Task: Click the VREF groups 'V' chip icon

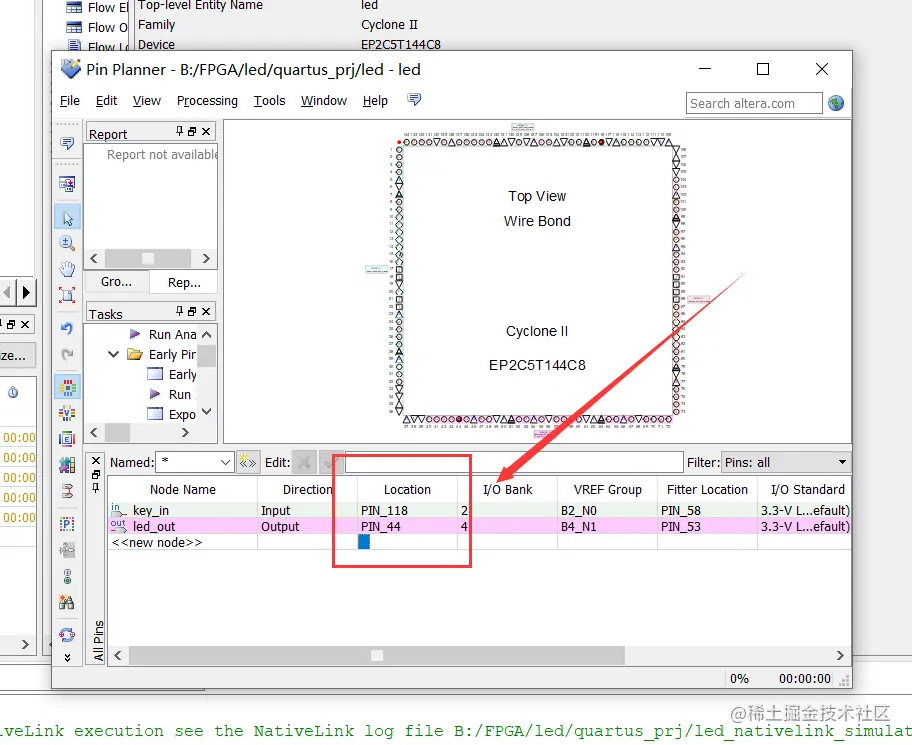Action: 67,413
